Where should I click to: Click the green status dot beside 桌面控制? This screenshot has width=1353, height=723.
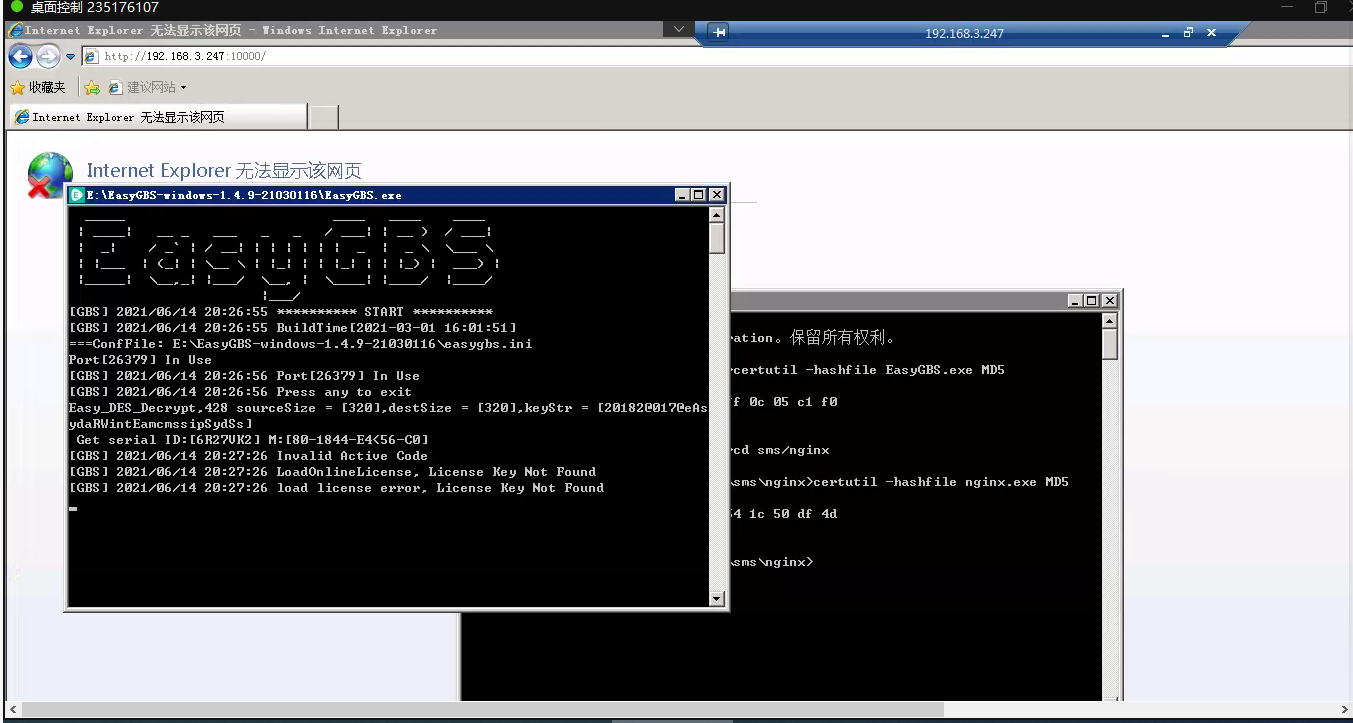tap(16, 7)
